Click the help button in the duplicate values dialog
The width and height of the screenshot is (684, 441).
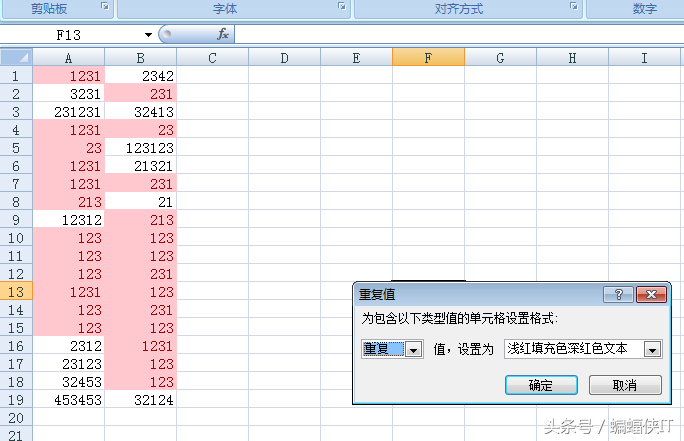618,295
